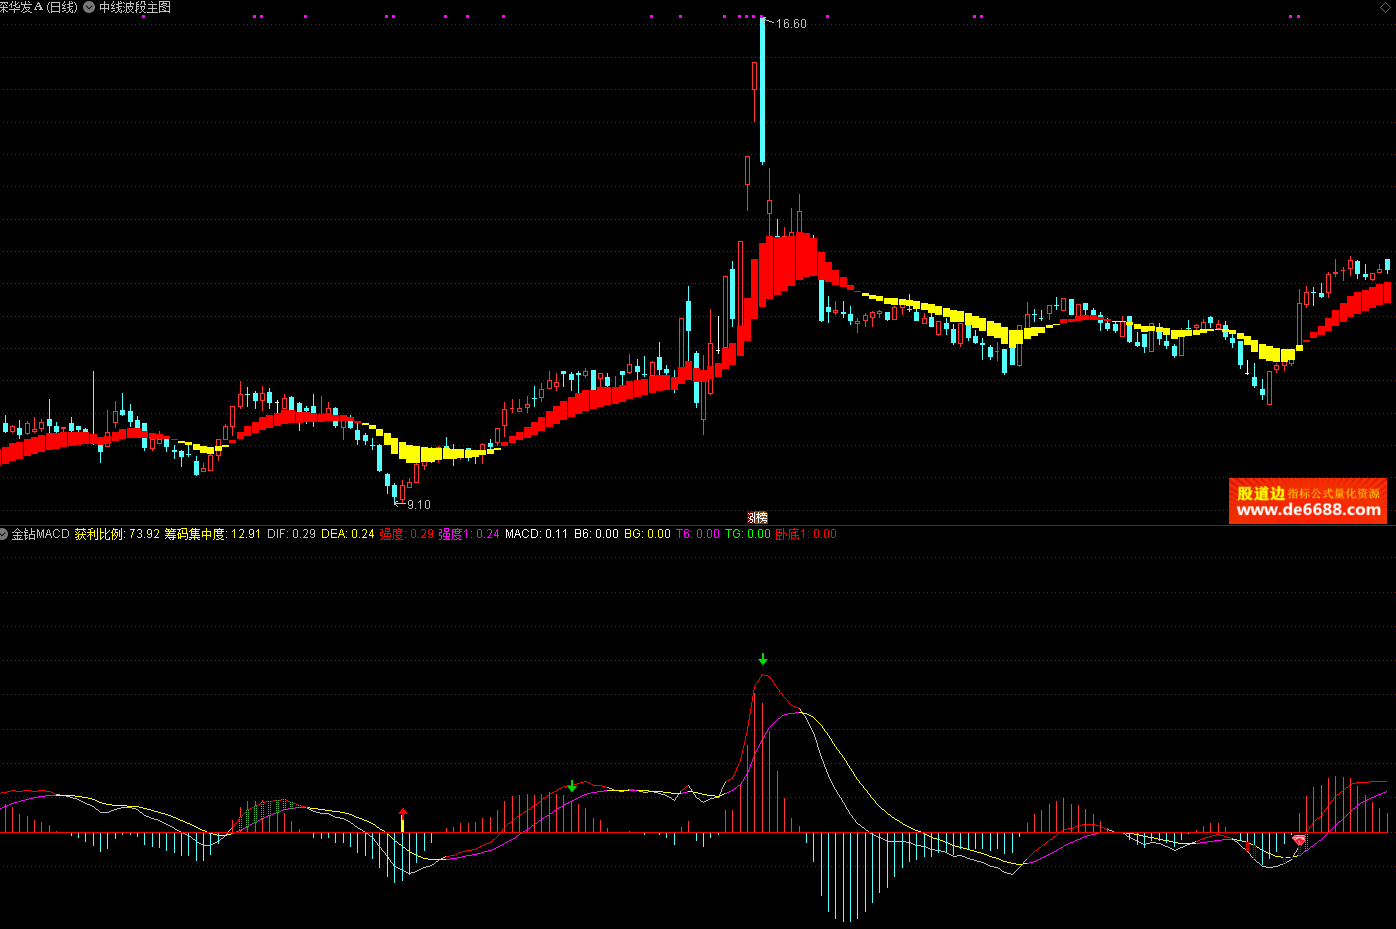Click the MACD: 0.11 value
1396x929 pixels.
click(536, 534)
